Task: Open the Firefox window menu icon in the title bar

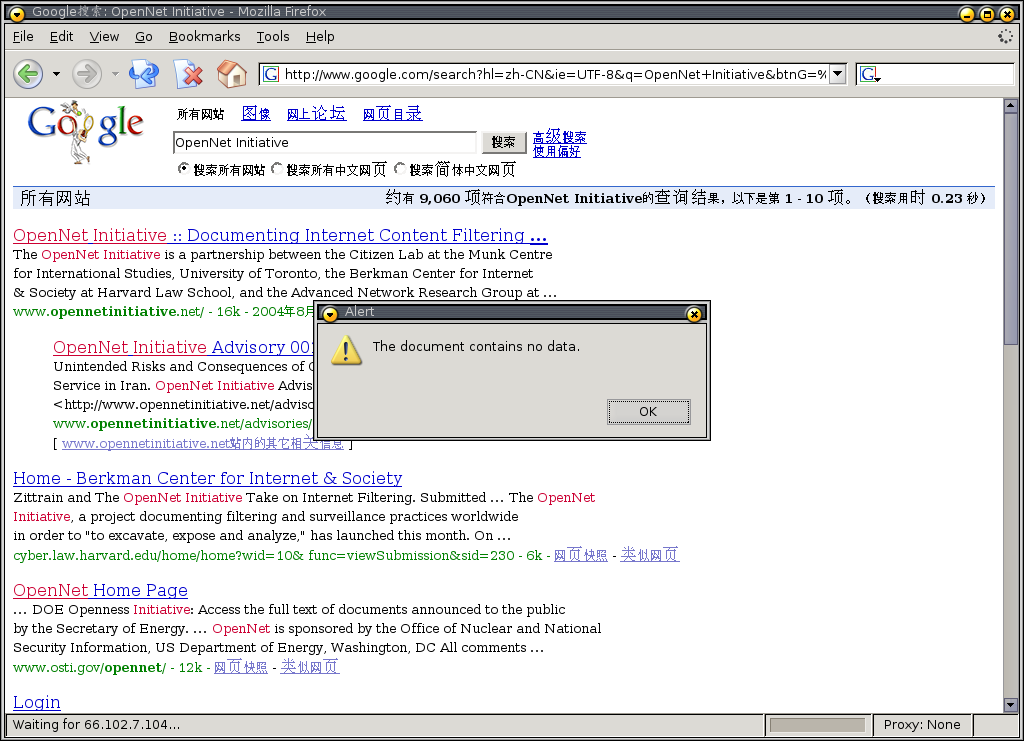Action: click(x=16, y=13)
